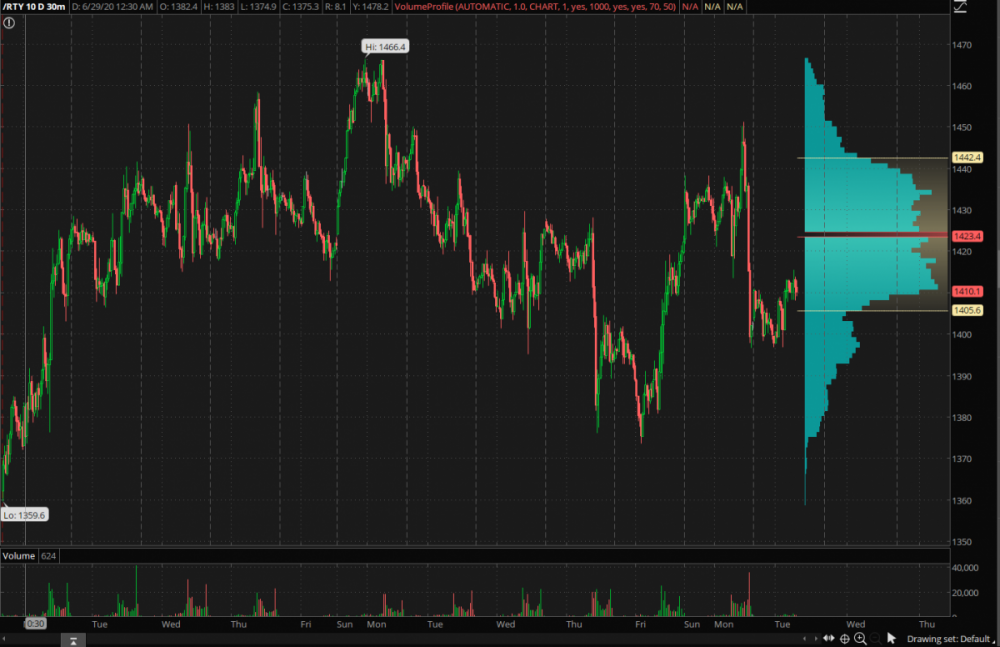The width and height of the screenshot is (1000, 647).
Task: Click the 1423.4 point of control label
Action: coord(968,236)
